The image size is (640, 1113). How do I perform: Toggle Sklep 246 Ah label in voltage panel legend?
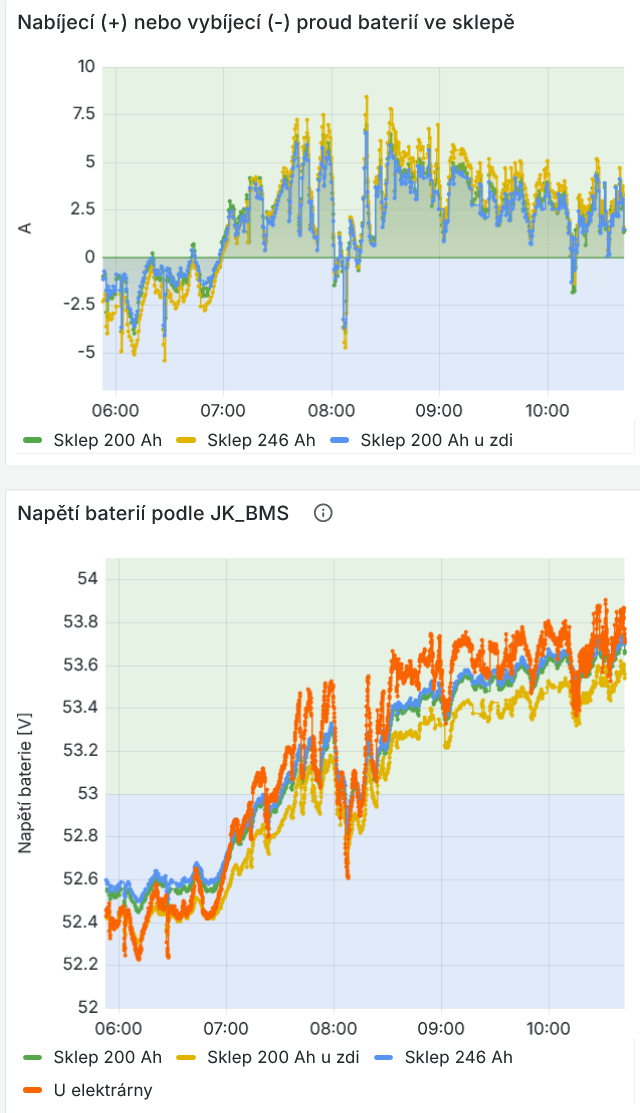click(458, 1057)
